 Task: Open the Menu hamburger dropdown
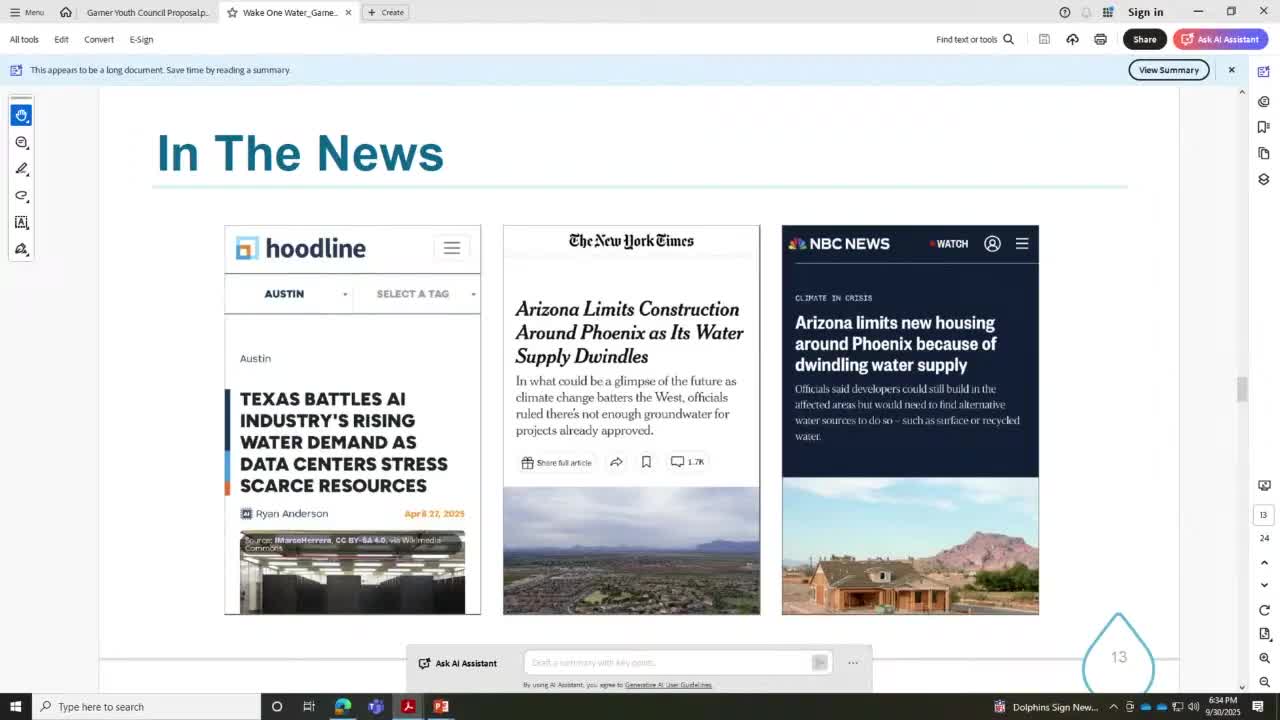[x=27, y=12]
